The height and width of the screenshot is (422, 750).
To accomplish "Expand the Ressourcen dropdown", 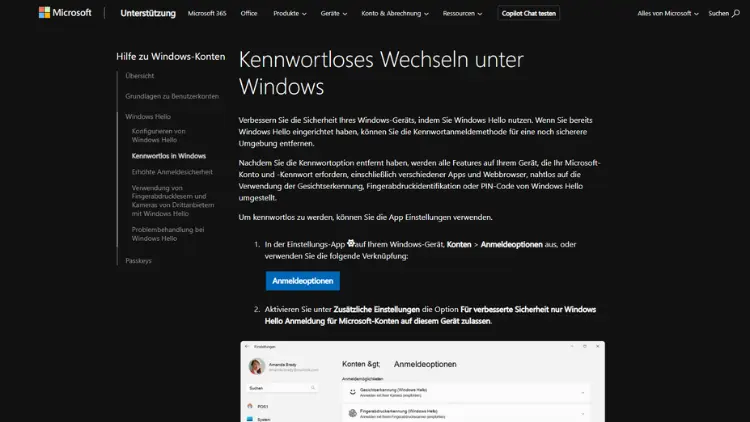I will pos(463,13).
